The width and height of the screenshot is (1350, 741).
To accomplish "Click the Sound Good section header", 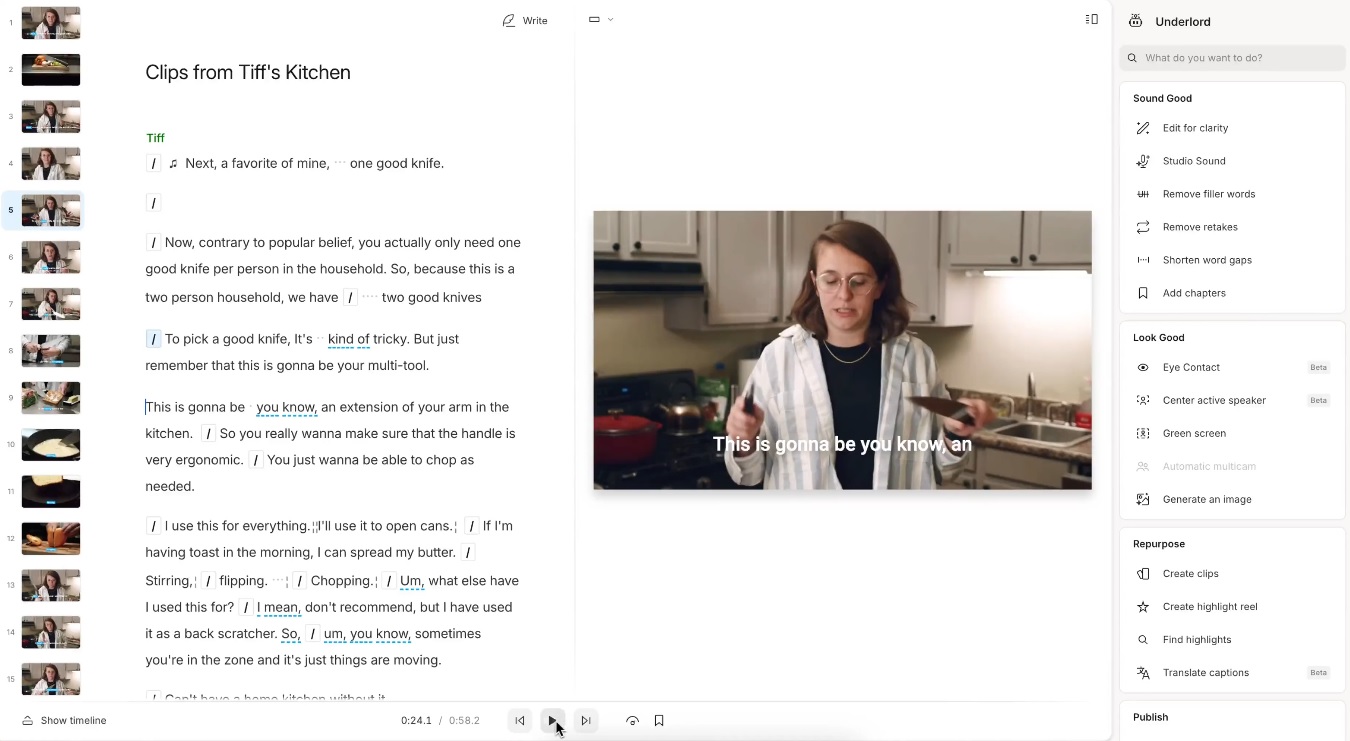I will tap(1162, 98).
